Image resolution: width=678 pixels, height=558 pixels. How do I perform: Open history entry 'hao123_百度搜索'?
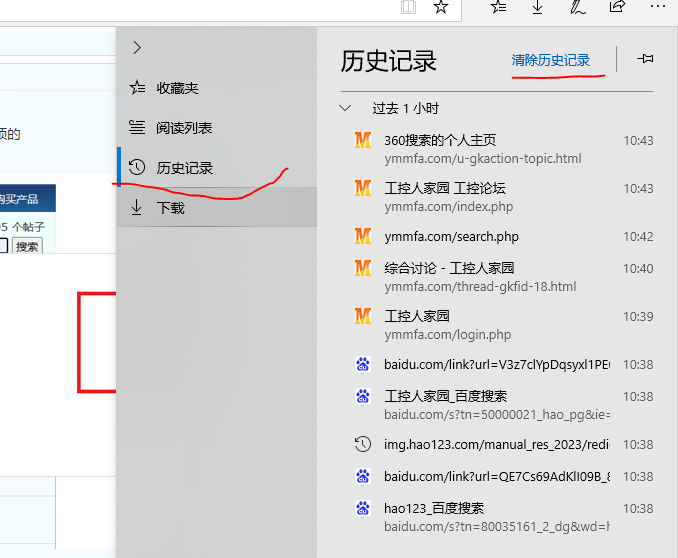(434, 508)
